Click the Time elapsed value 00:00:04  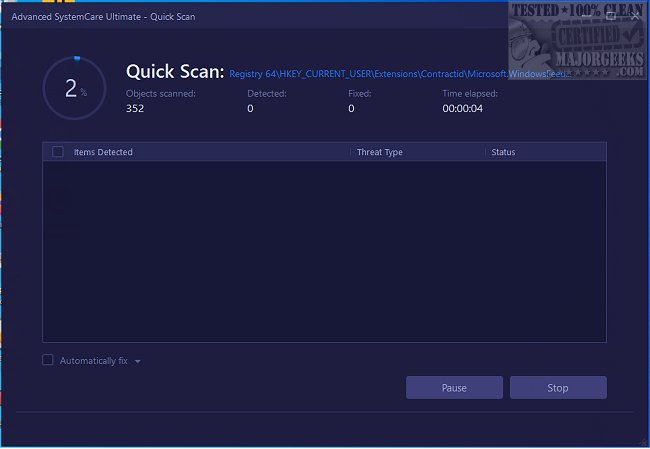tap(463, 108)
